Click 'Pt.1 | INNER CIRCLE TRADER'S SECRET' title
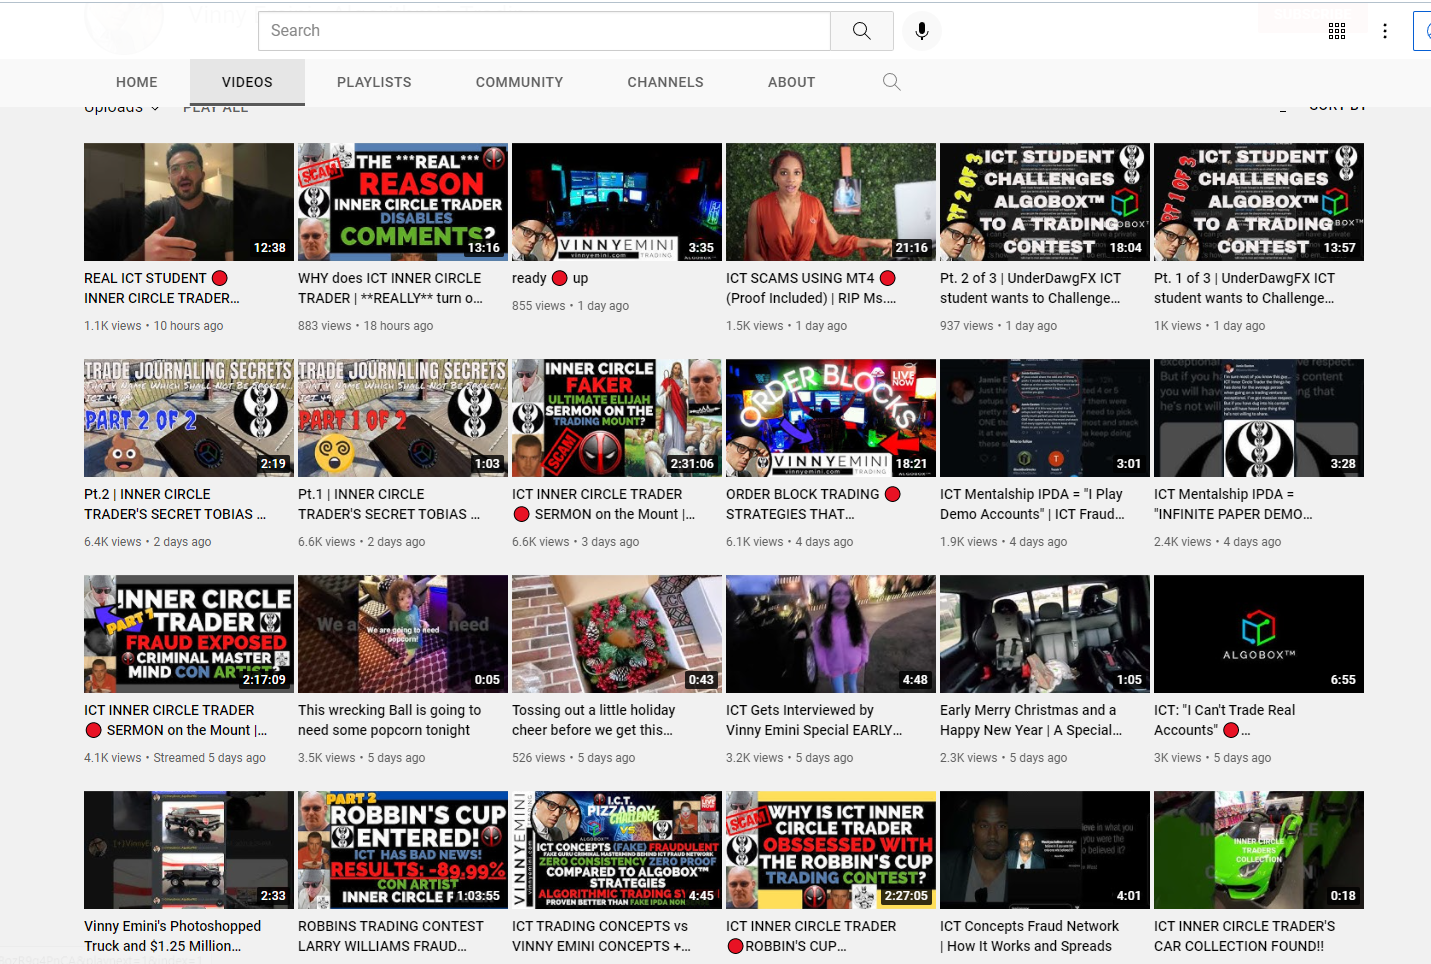 pyautogui.click(x=389, y=504)
